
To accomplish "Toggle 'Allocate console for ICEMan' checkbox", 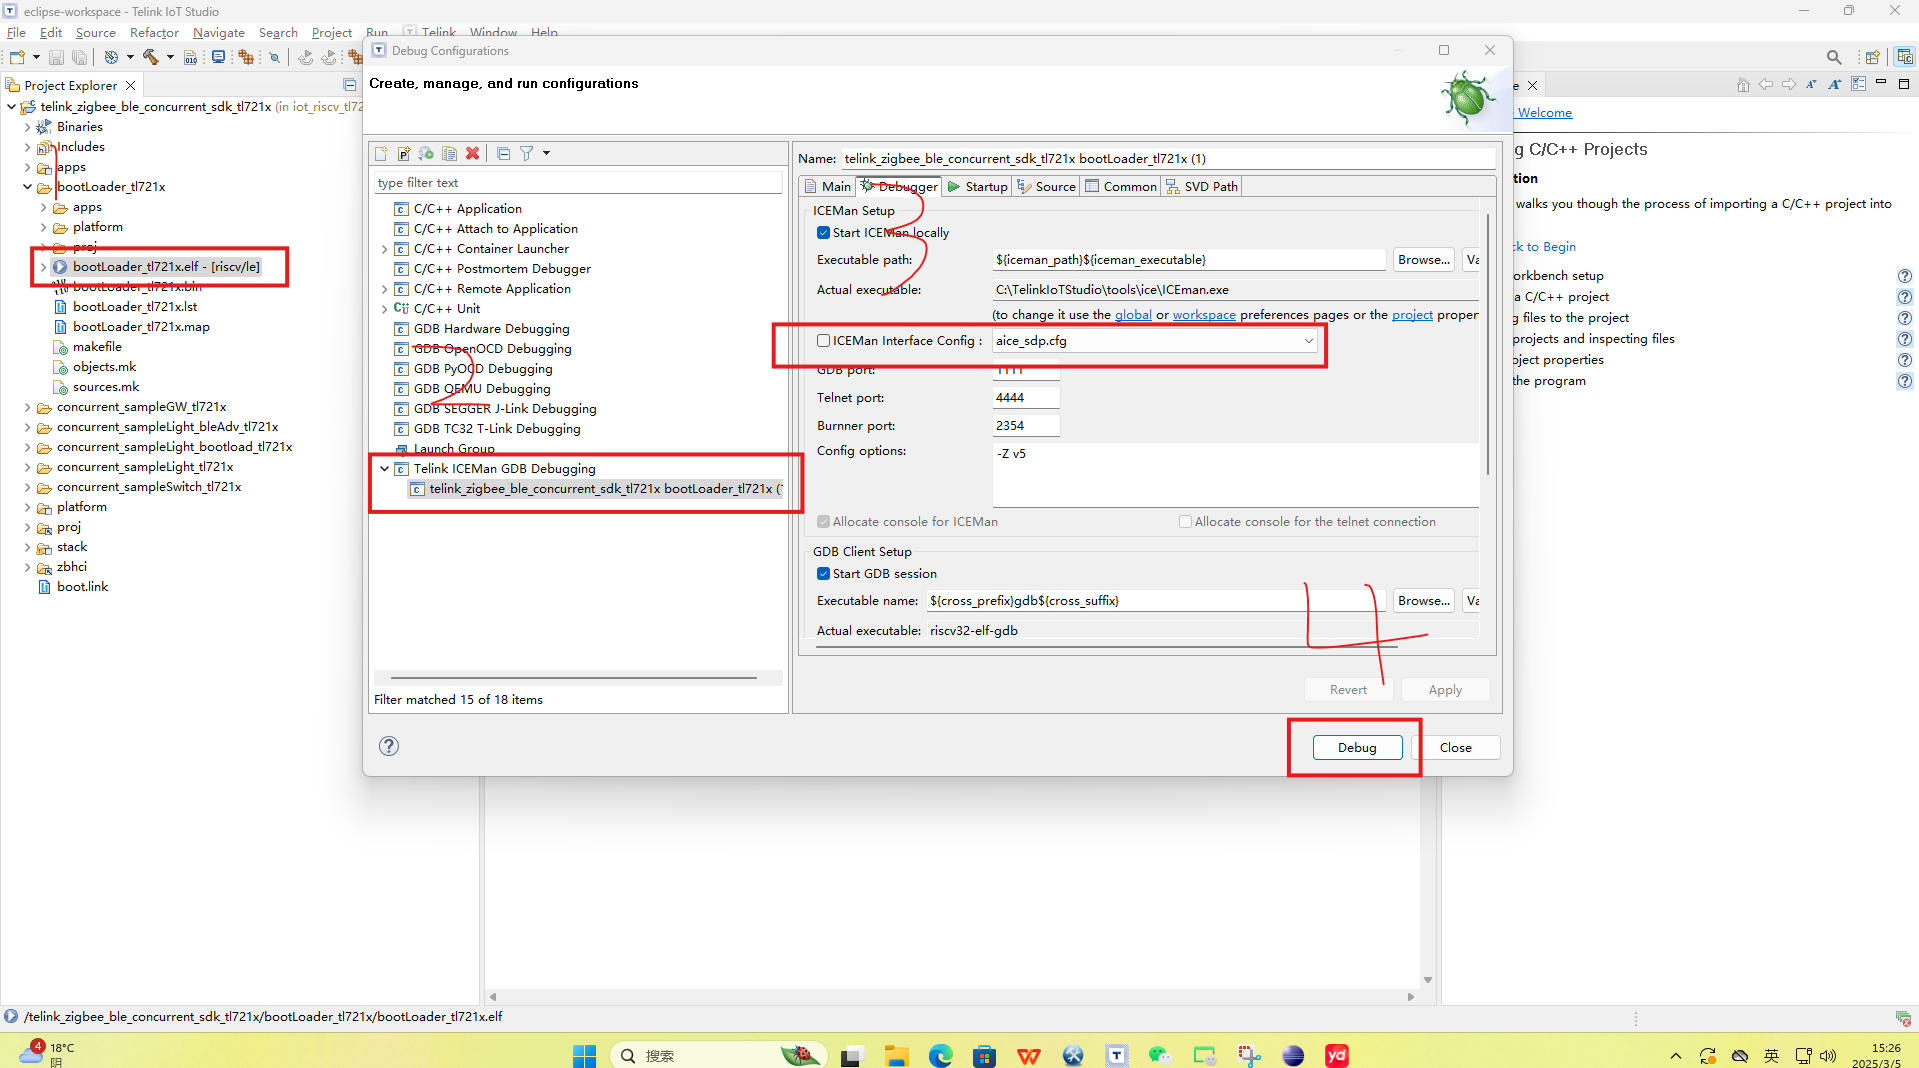I will coord(823,522).
